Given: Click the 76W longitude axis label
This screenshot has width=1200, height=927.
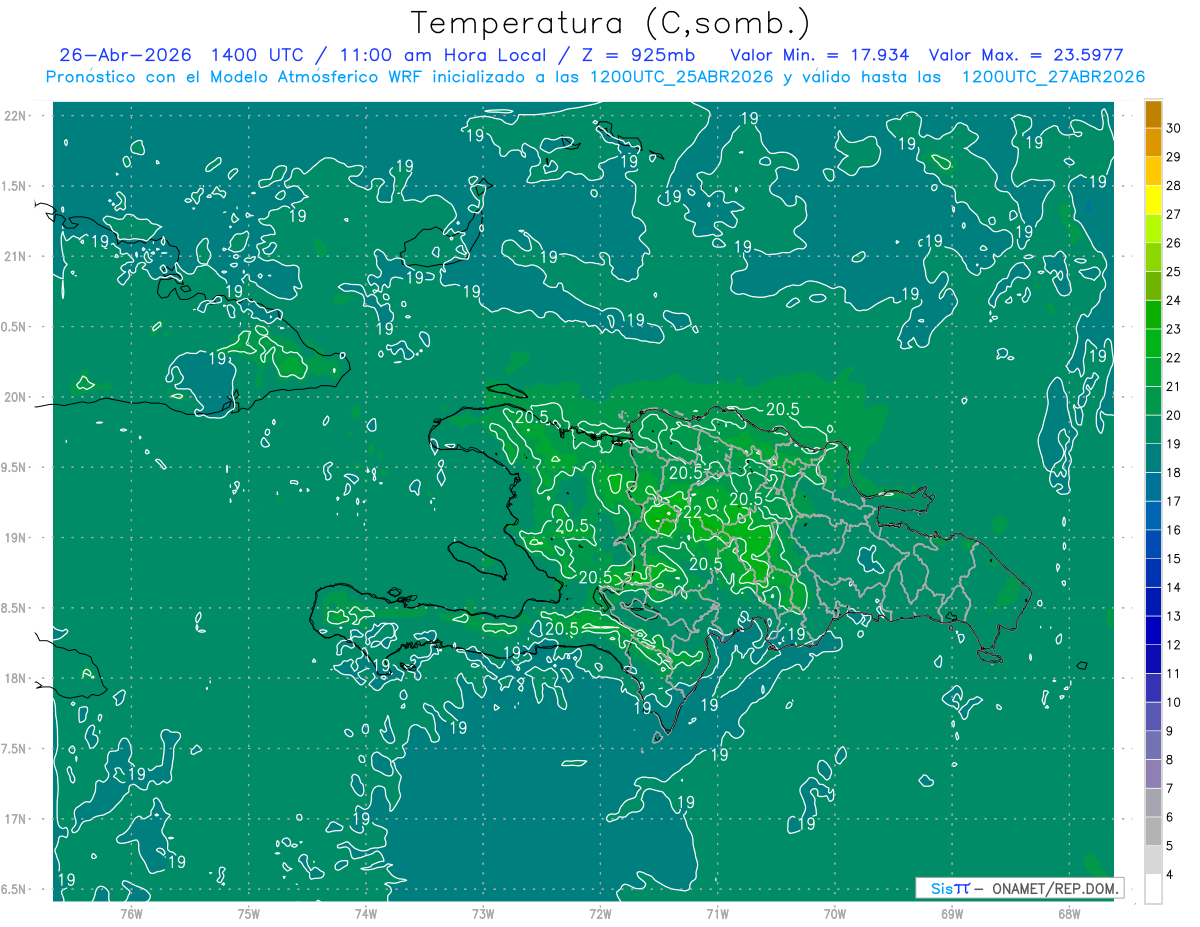Looking at the screenshot, I should tap(131, 913).
